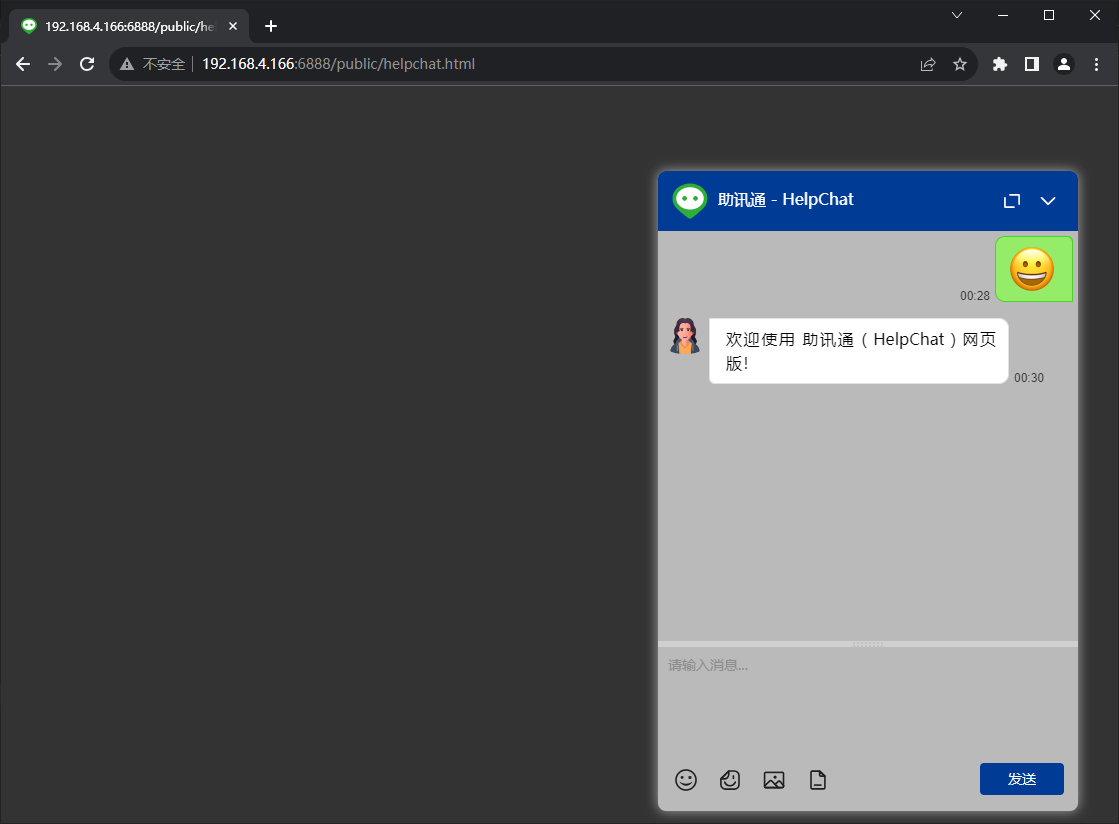Open the sticker picker icon

[x=730, y=780]
